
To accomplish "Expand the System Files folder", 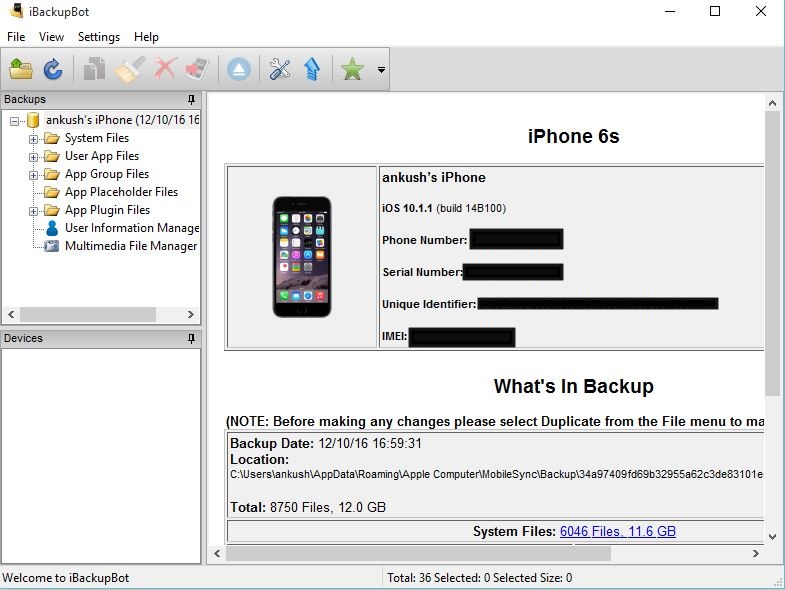I will [x=33, y=139].
